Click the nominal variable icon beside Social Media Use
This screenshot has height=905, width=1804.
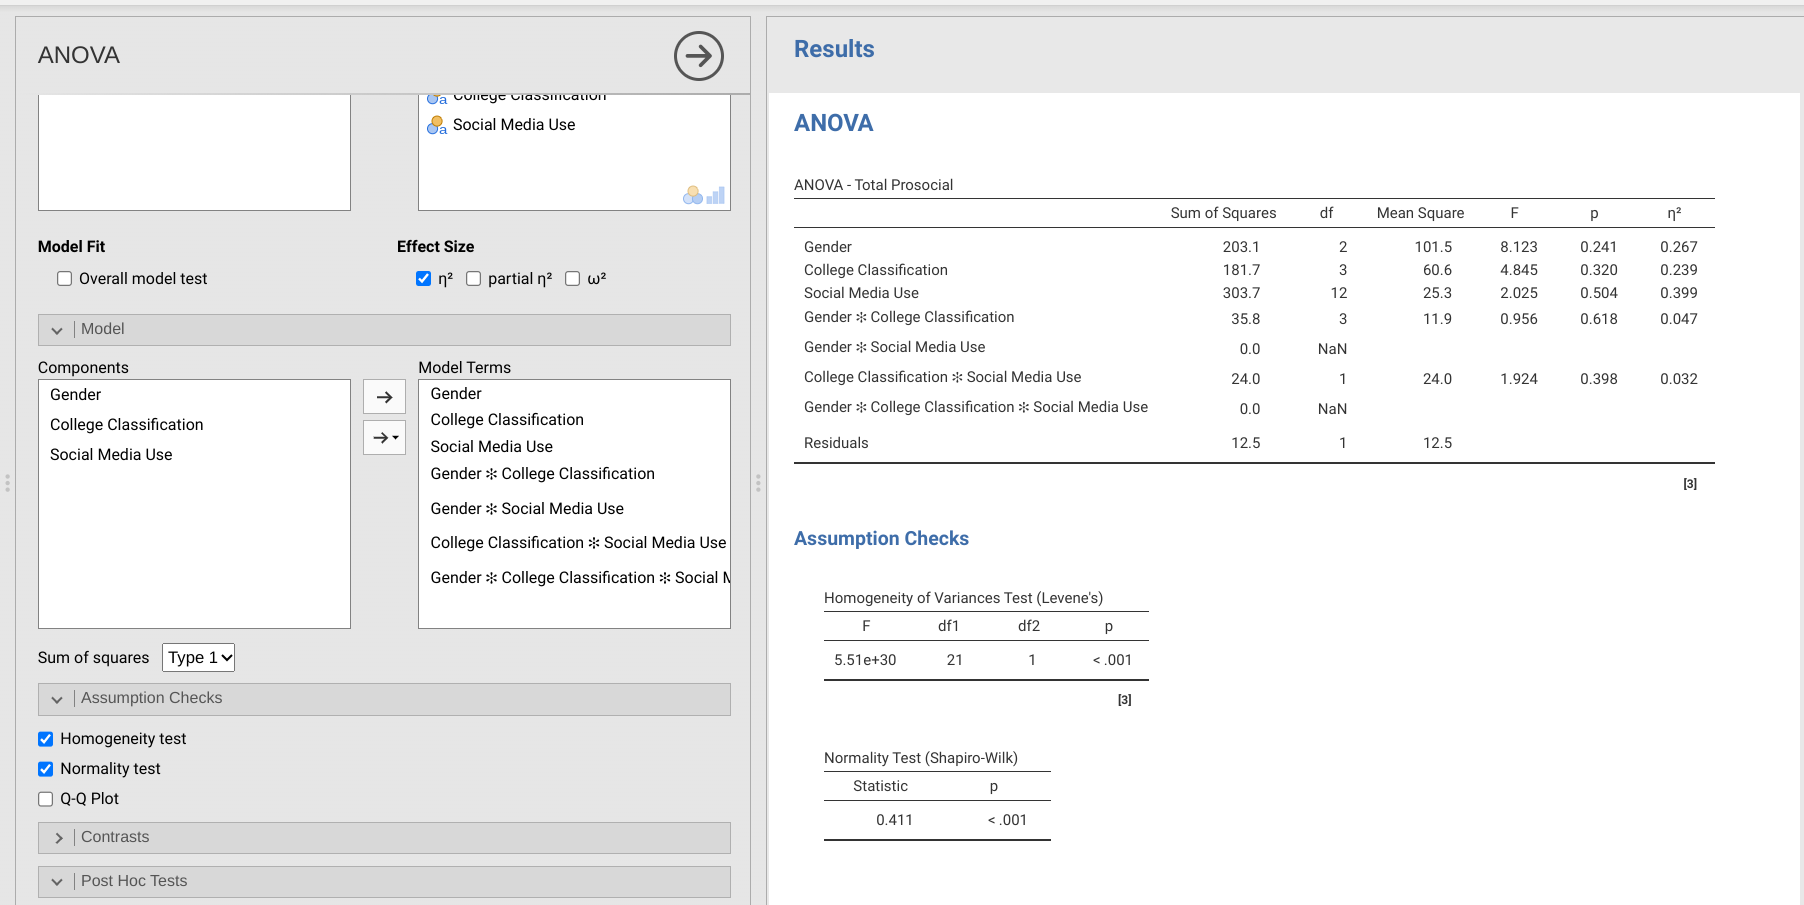(436, 125)
